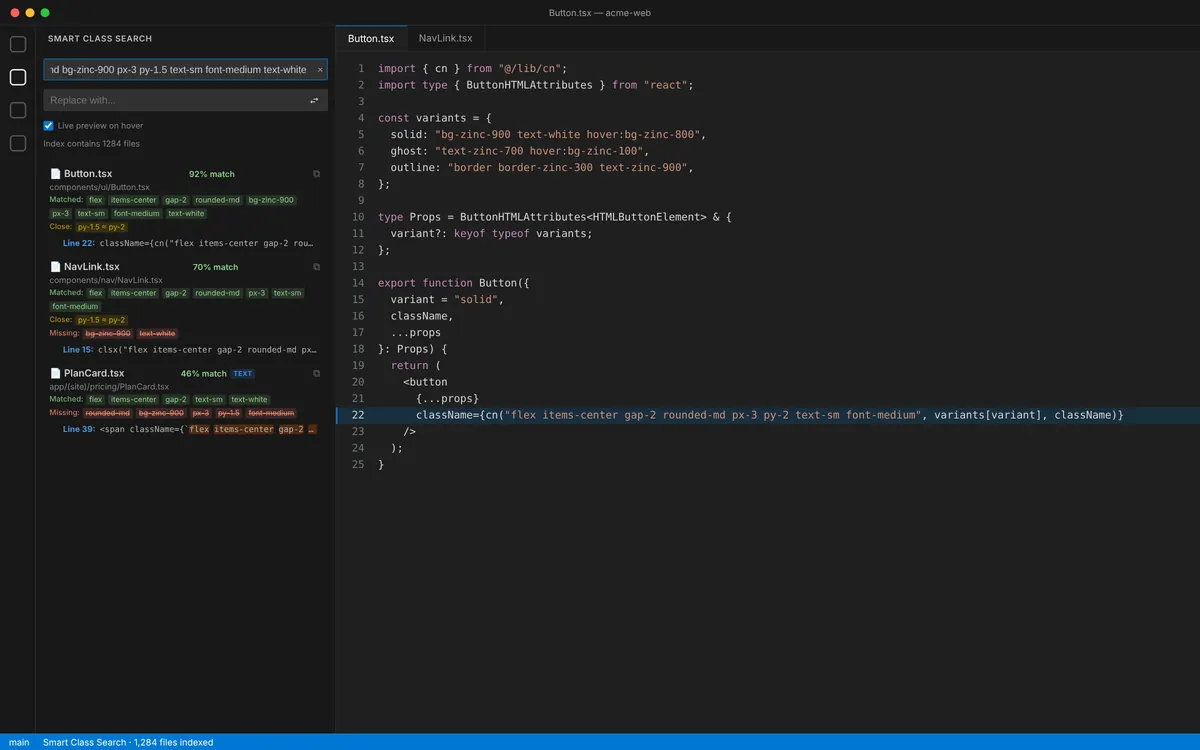Click the main branch in the status bar

coord(19,742)
